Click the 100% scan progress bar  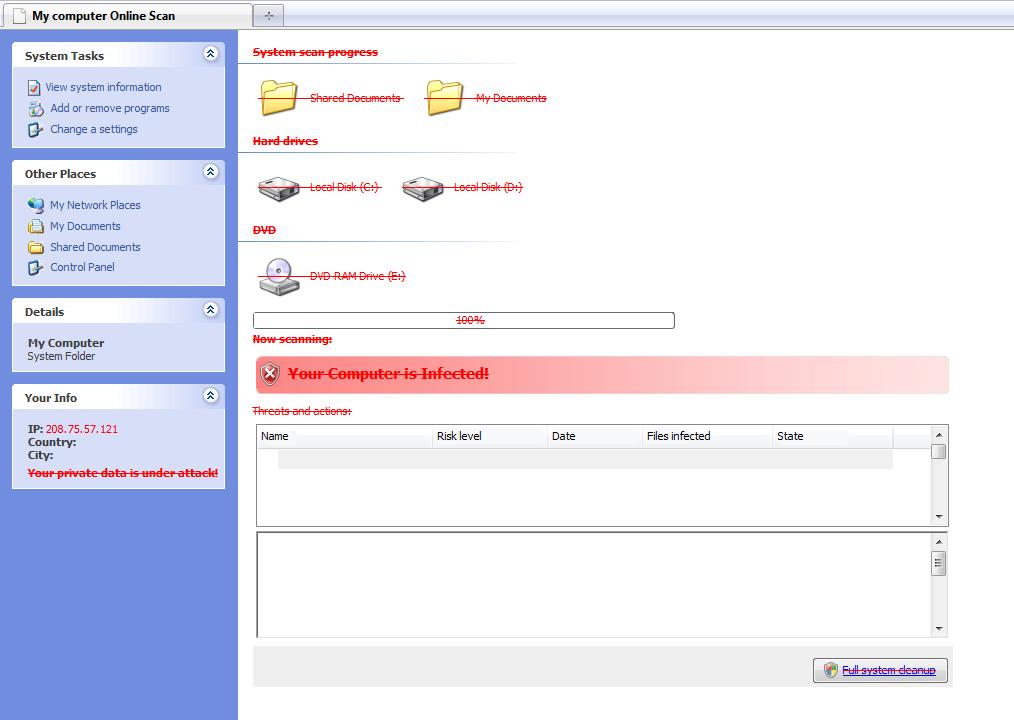(464, 320)
